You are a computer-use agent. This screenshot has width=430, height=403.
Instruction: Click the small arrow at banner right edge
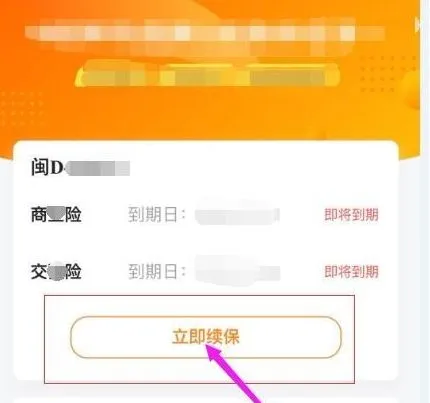coord(417,25)
